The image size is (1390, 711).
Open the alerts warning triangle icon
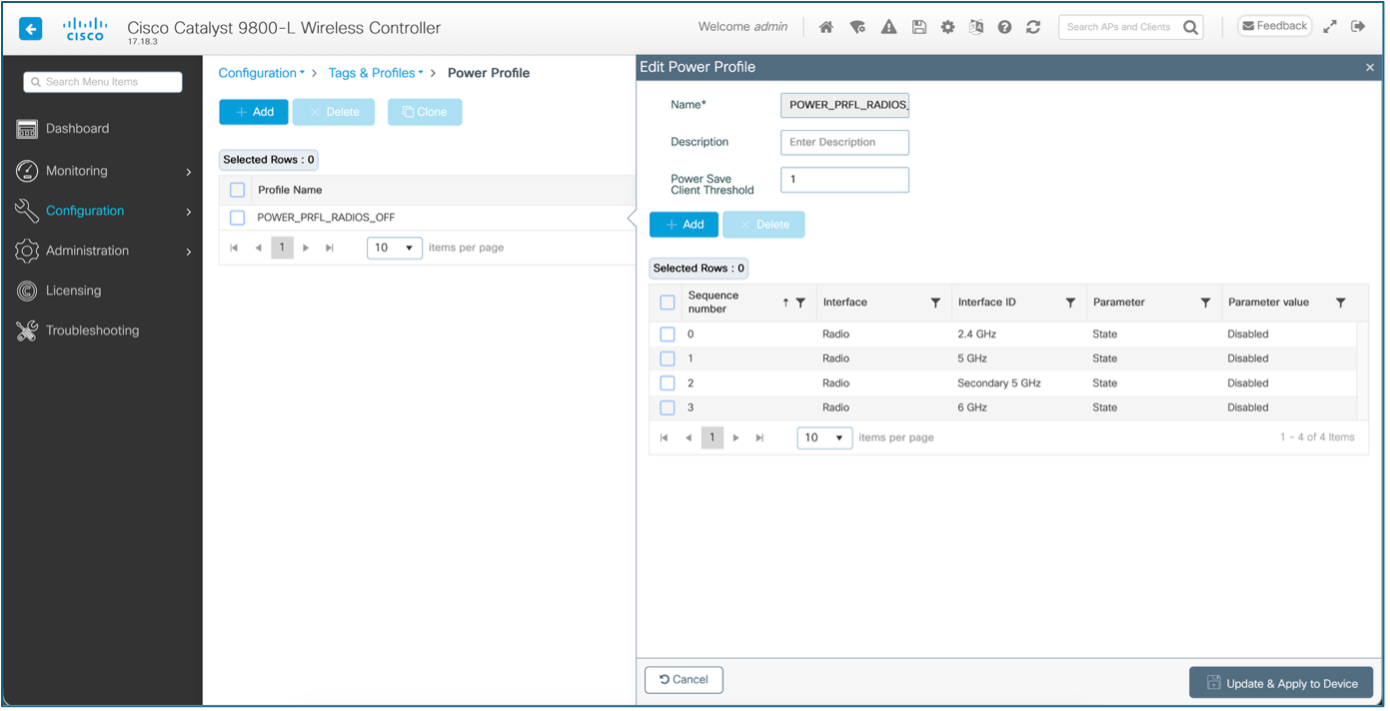888,28
